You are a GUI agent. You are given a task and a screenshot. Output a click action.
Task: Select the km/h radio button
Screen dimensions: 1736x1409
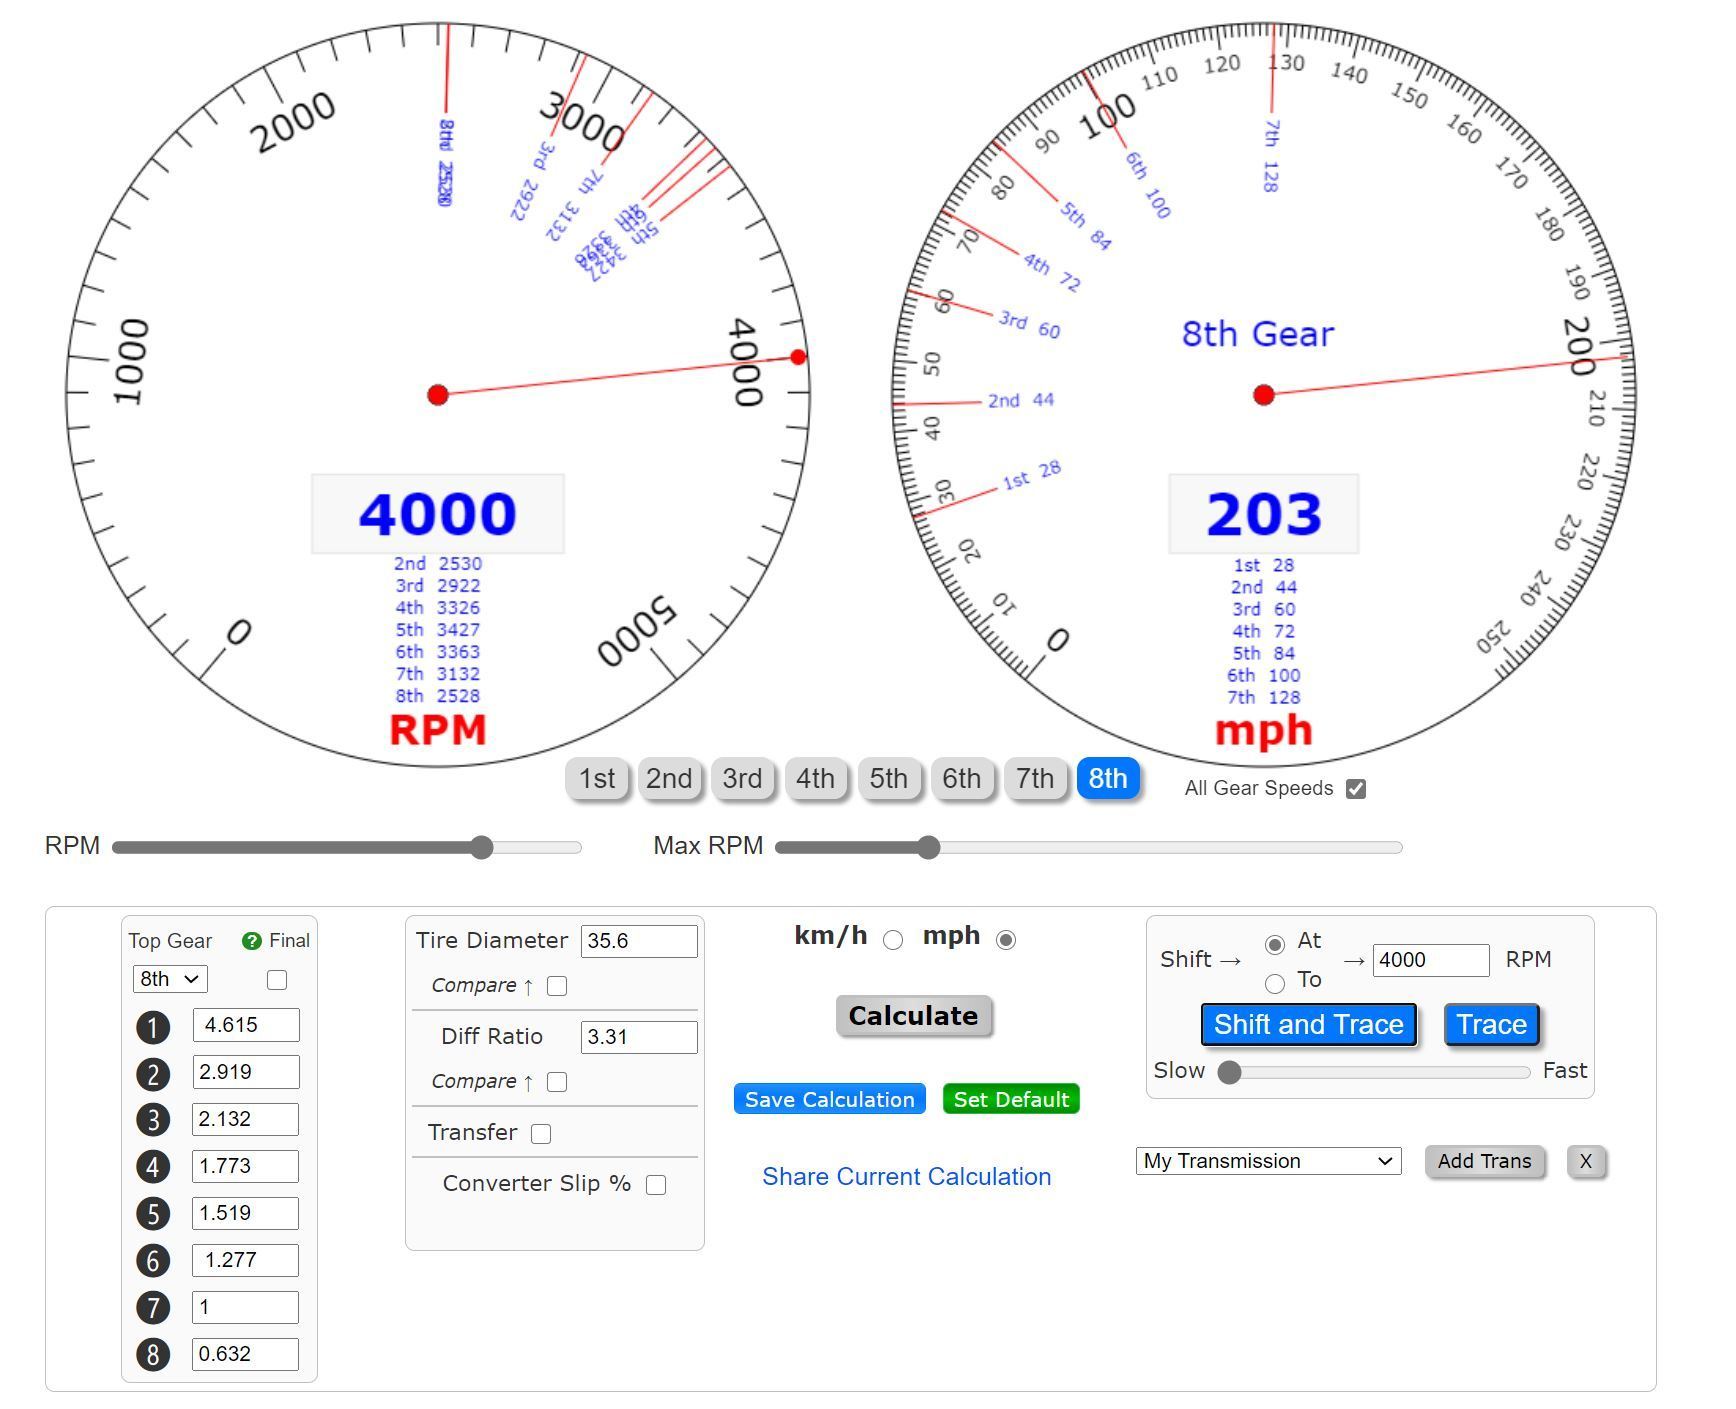tap(891, 940)
